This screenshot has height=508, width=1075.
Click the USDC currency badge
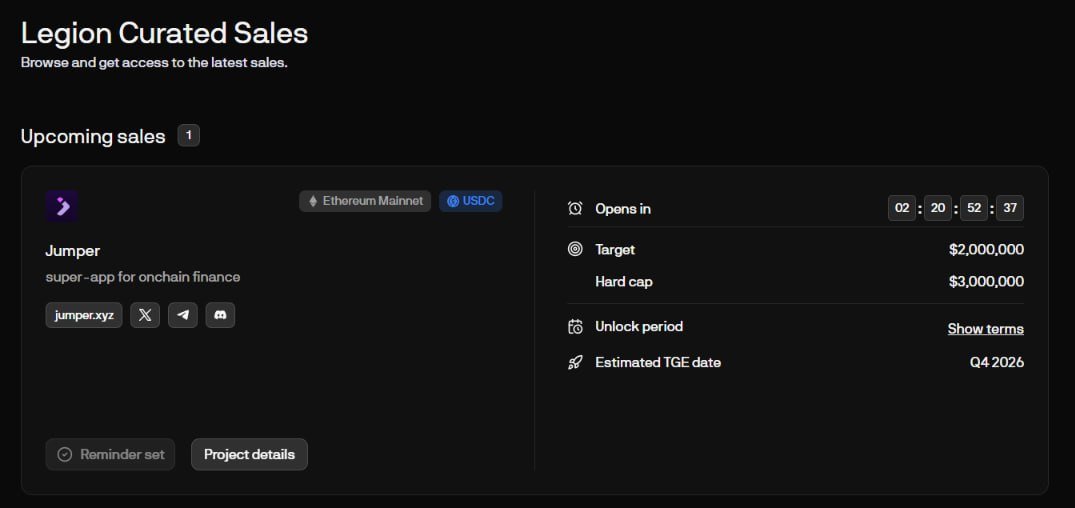pos(471,202)
